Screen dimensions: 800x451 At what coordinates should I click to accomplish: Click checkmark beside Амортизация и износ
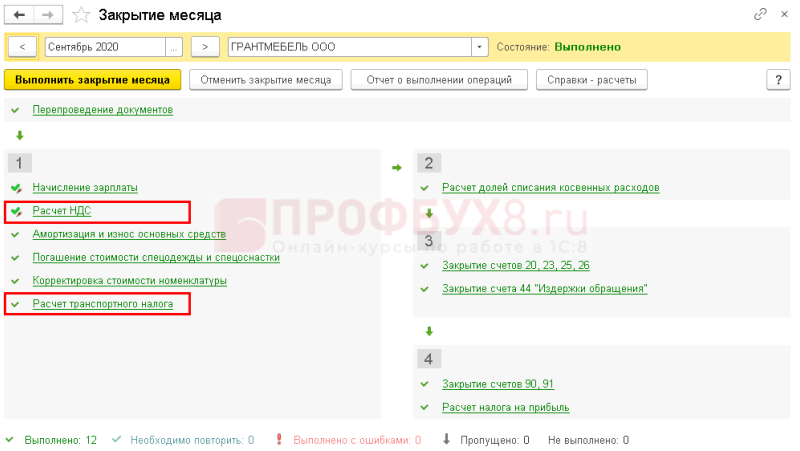pos(15,235)
